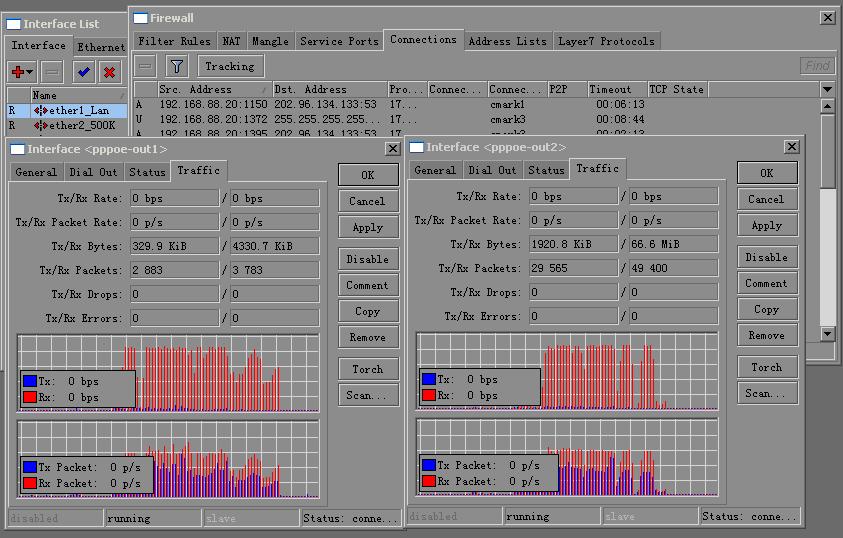The height and width of the screenshot is (538, 843).
Task: Click Comment in pppoe-out2 window
Action: pyautogui.click(x=767, y=283)
